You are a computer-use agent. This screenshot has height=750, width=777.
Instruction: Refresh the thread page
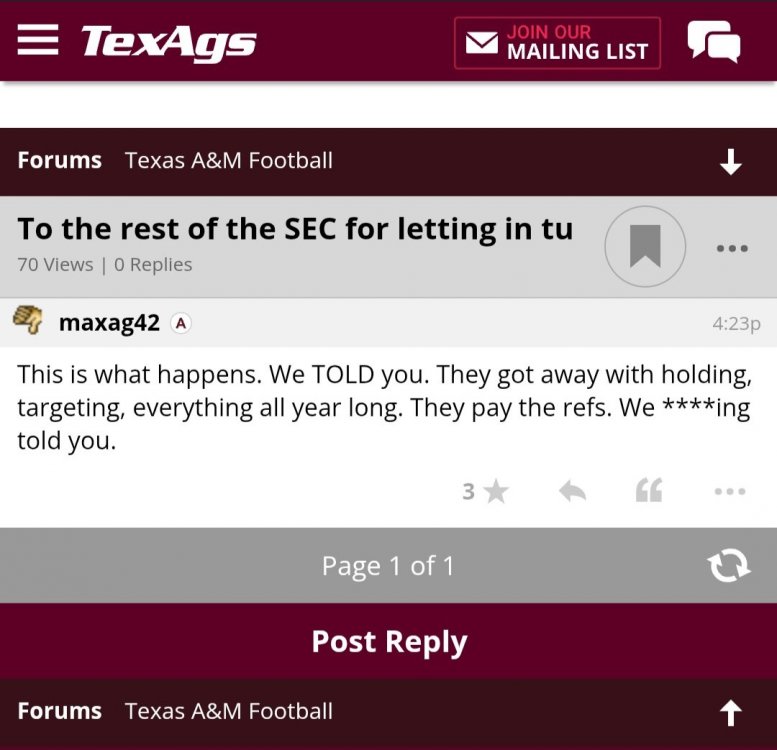pyautogui.click(x=729, y=566)
